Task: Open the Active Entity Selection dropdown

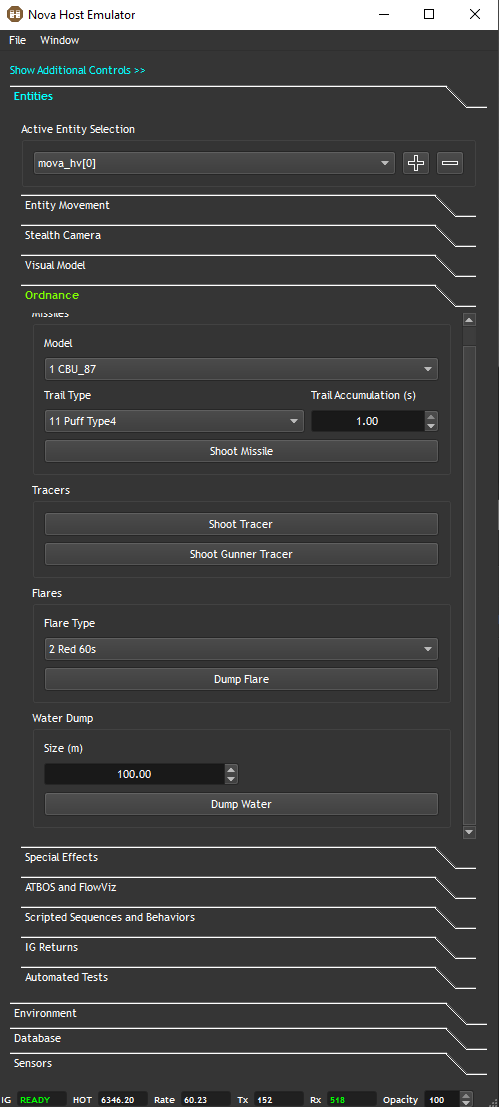Action: click(214, 163)
